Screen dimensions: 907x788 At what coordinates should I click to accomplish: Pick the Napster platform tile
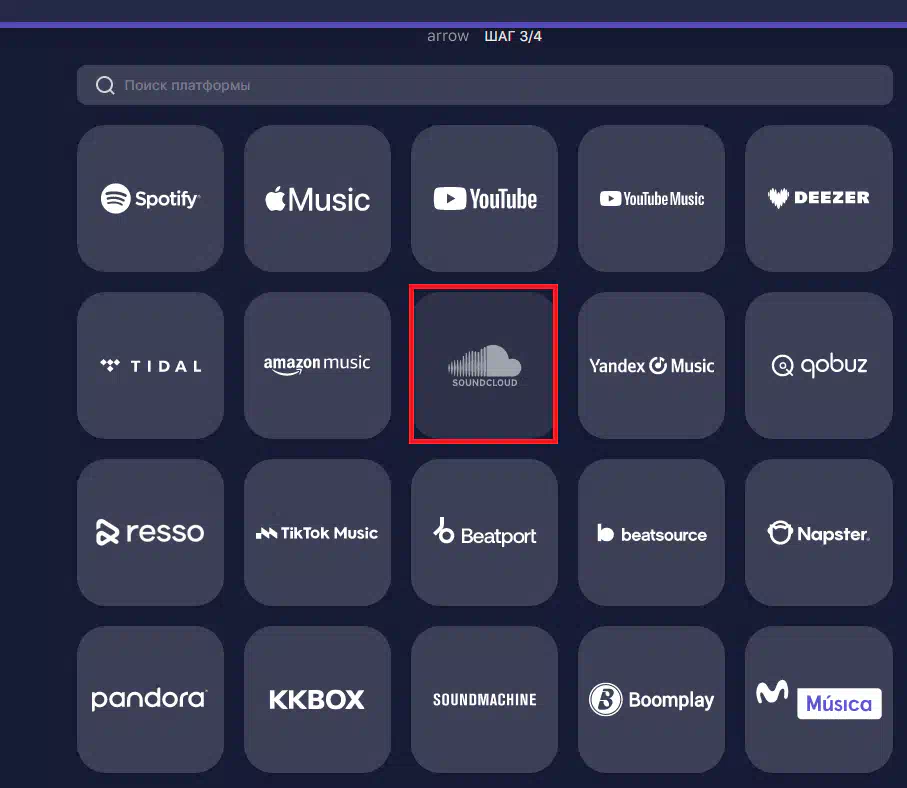pos(818,533)
